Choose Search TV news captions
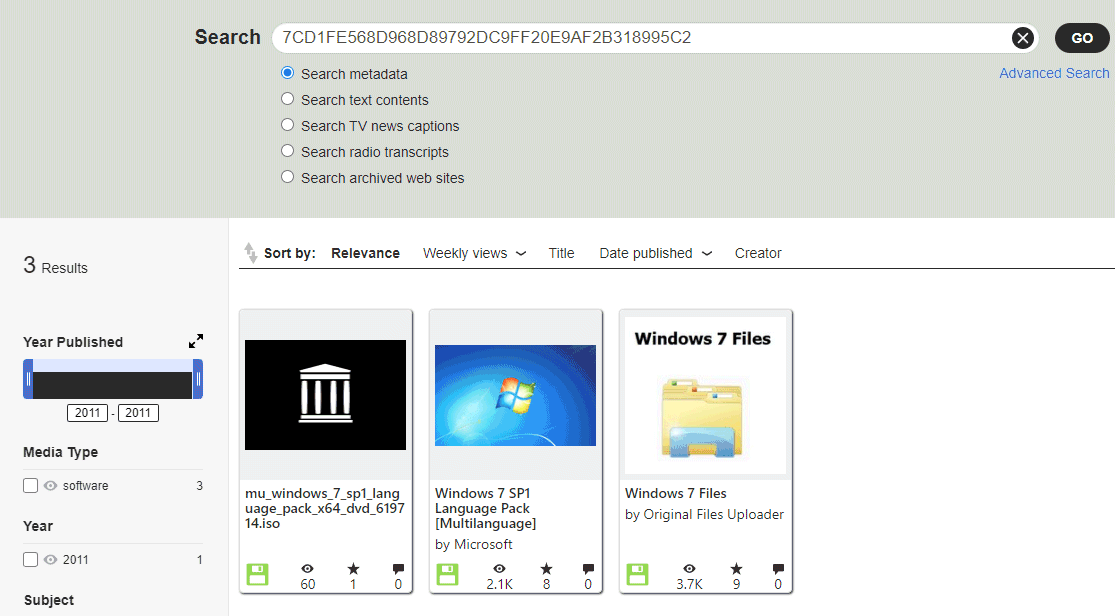Screen dimensions: 1115x616 287,124
